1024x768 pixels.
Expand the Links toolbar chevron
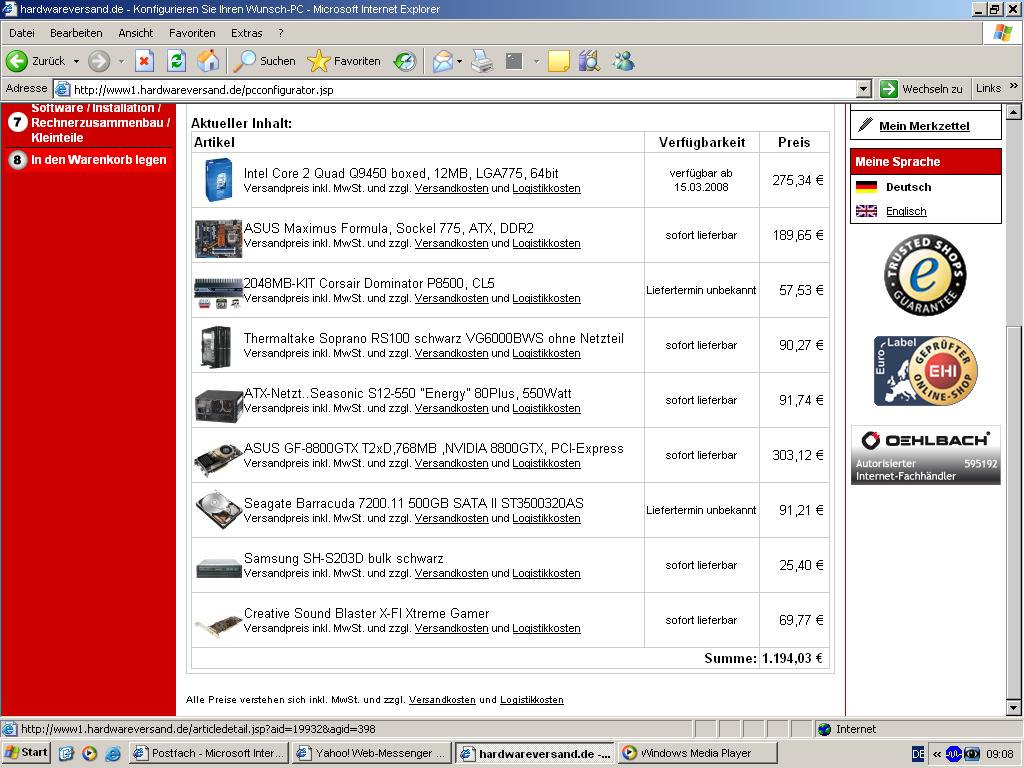[1014, 86]
